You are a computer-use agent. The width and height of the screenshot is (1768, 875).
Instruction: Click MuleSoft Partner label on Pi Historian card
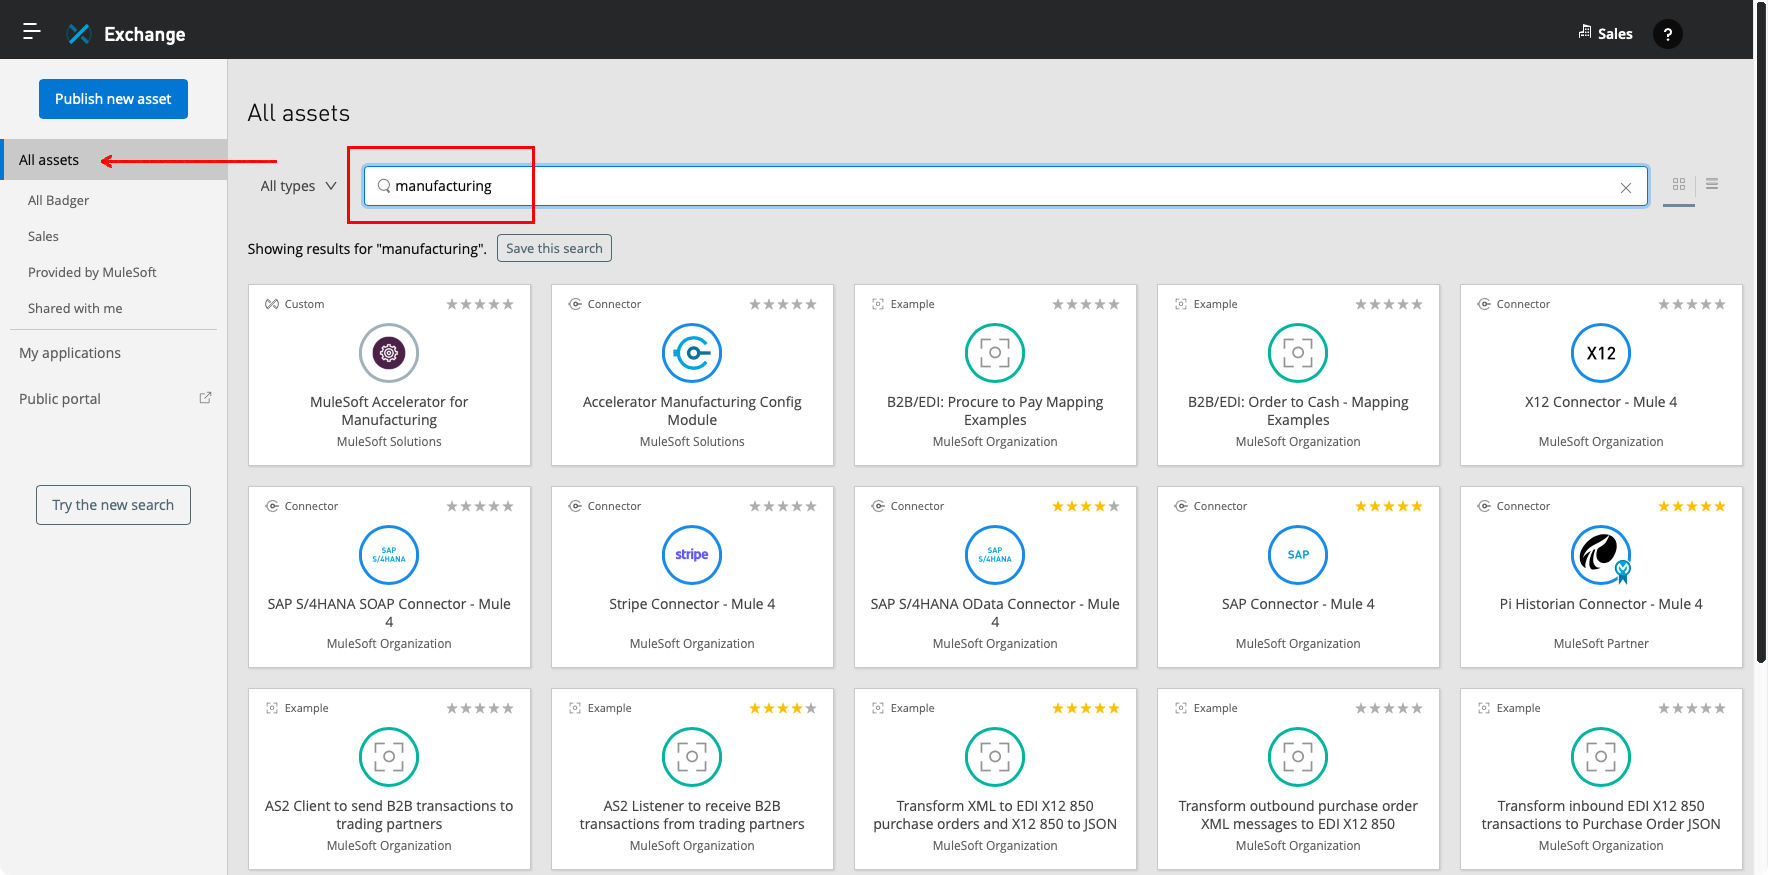tap(1601, 644)
